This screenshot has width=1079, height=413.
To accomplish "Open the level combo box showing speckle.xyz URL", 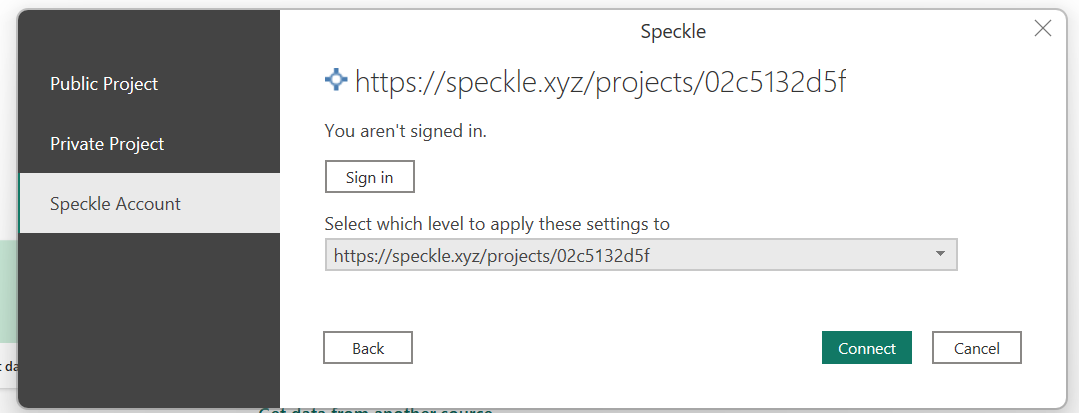I will [x=641, y=255].
